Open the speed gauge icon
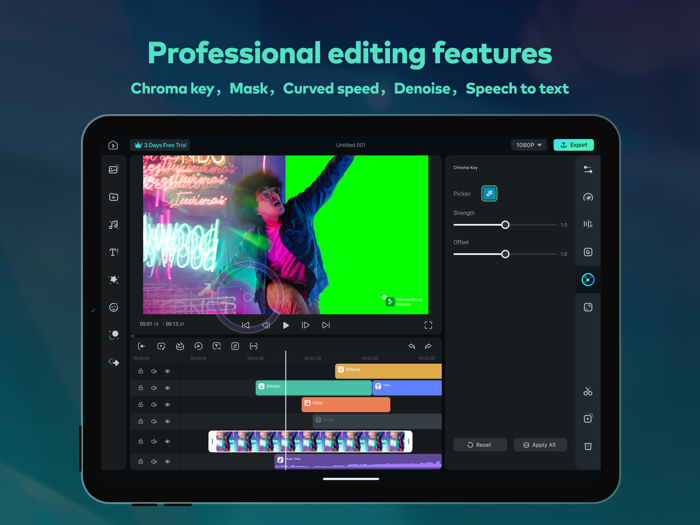The height and width of the screenshot is (525, 700). 588,197
